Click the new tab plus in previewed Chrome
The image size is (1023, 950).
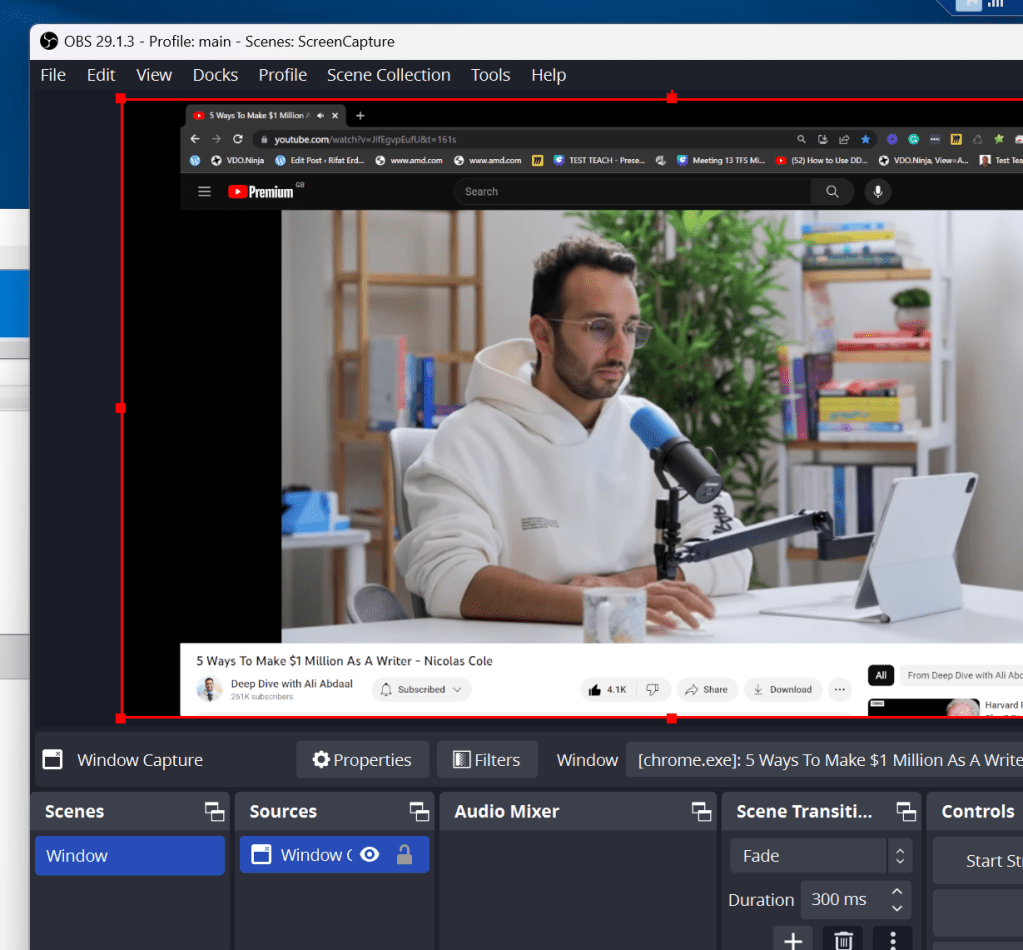pos(360,115)
